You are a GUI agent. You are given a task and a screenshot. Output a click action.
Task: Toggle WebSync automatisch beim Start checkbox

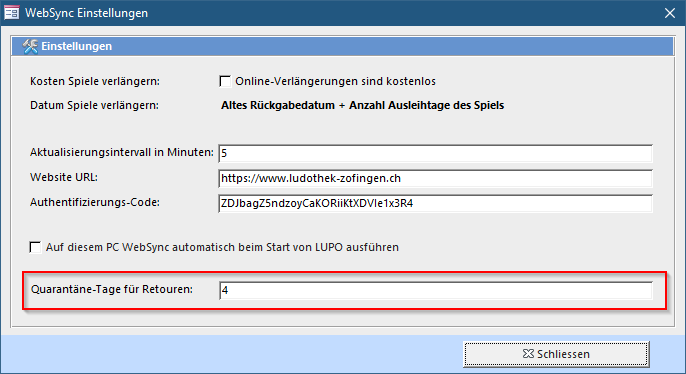[x=35, y=247]
